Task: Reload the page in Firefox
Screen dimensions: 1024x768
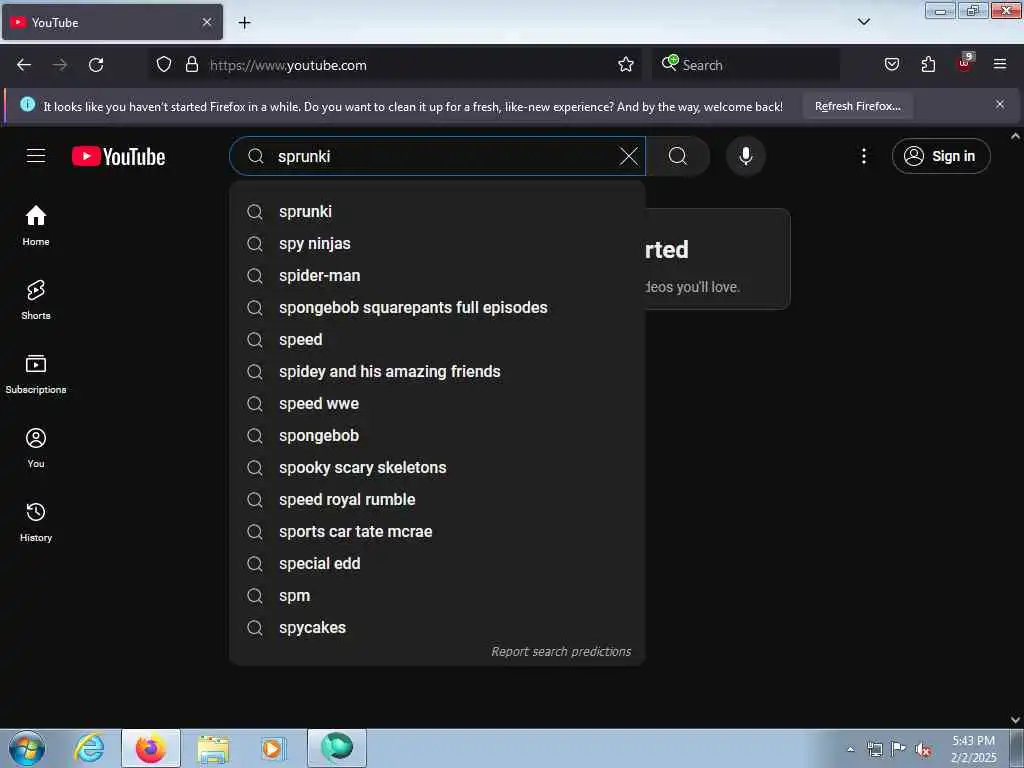Action: pyautogui.click(x=96, y=65)
